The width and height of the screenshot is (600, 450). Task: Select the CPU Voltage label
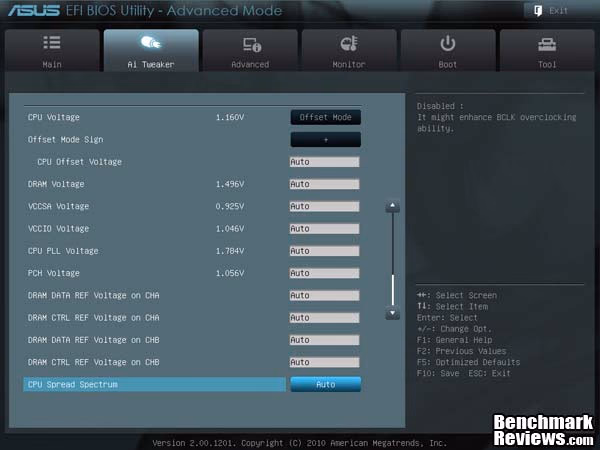(x=54, y=117)
